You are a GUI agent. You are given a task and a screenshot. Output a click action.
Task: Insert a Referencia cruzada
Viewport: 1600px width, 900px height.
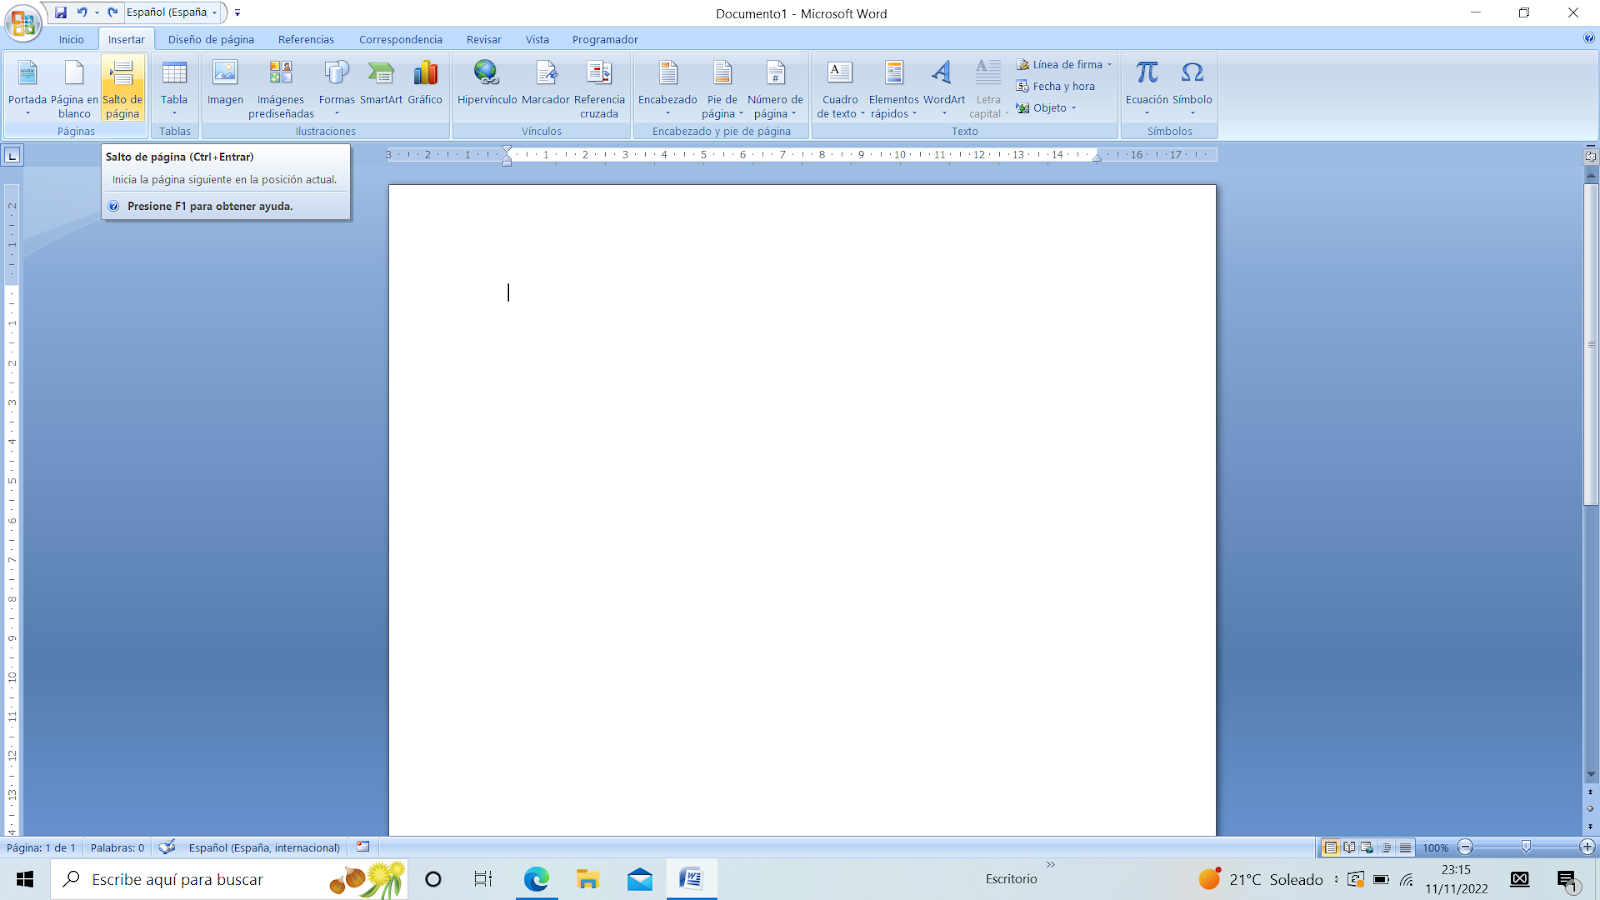click(x=599, y=88)
